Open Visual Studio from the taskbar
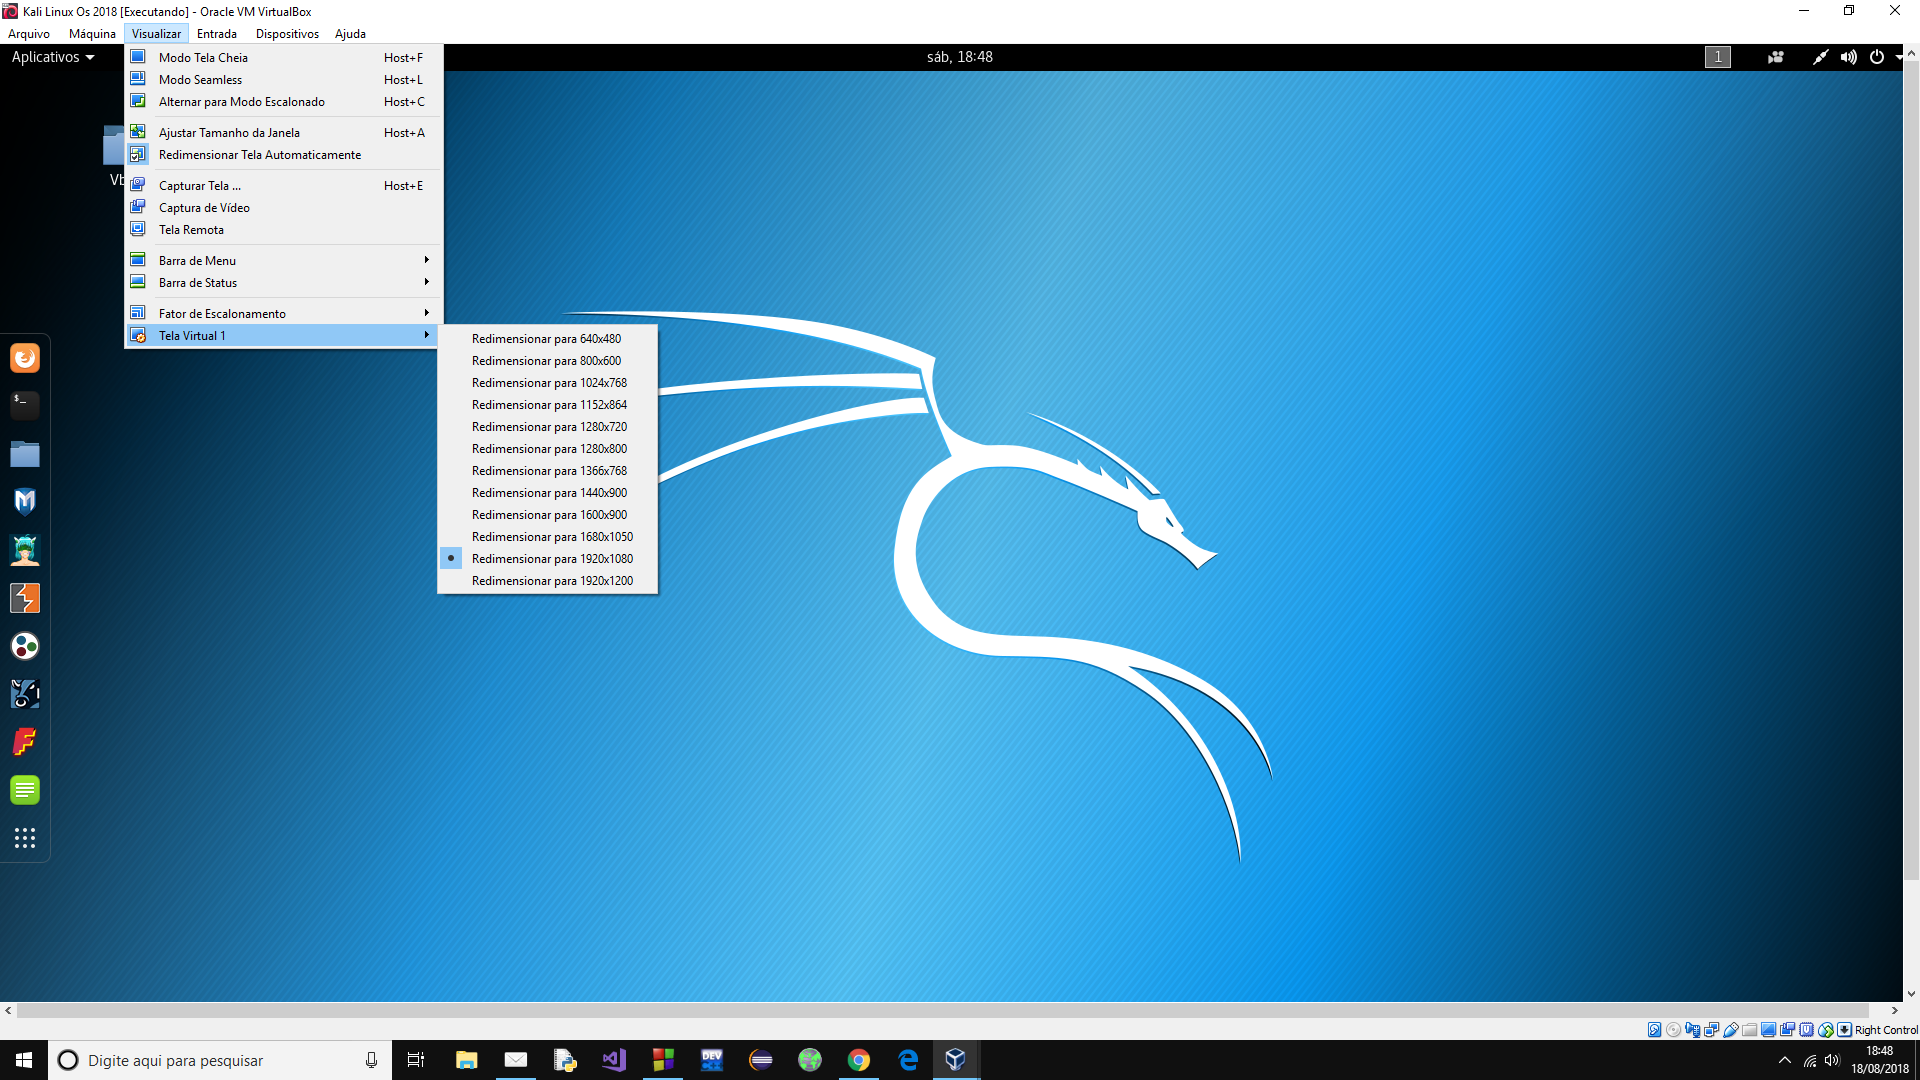 coord(614,1060)
